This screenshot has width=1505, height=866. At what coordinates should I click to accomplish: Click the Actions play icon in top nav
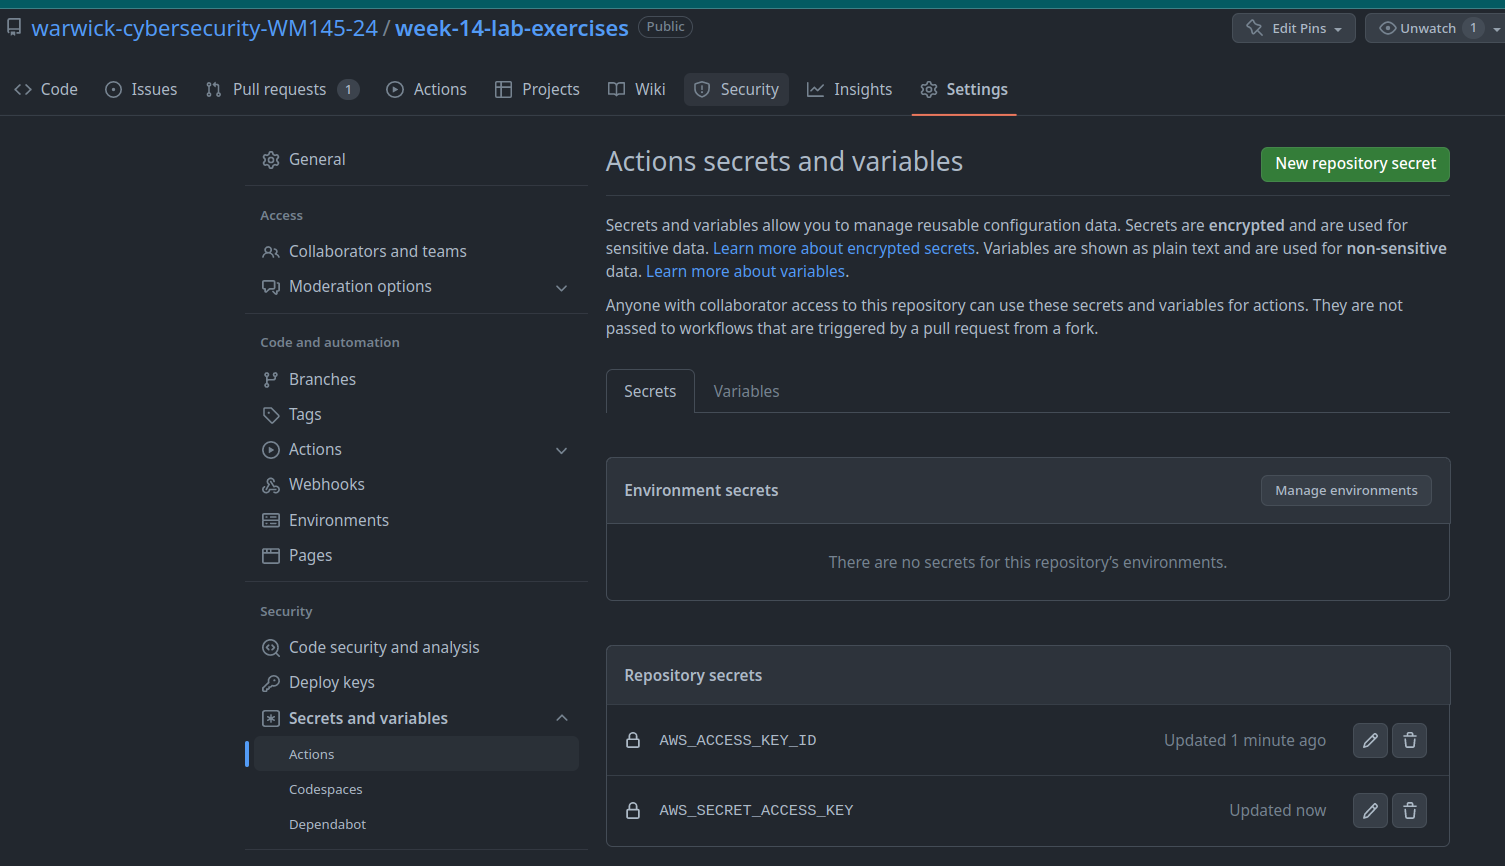(395, 89)
